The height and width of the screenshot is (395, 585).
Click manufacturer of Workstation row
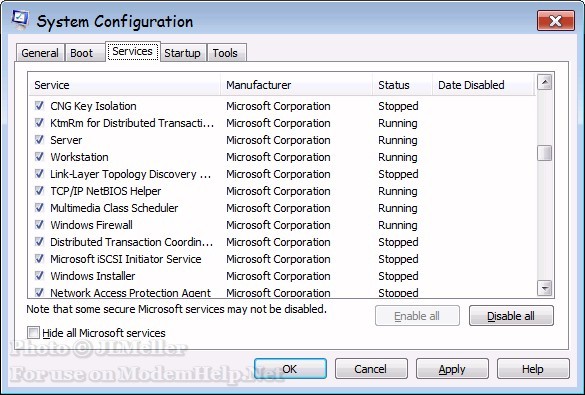[x=278, y=157]
